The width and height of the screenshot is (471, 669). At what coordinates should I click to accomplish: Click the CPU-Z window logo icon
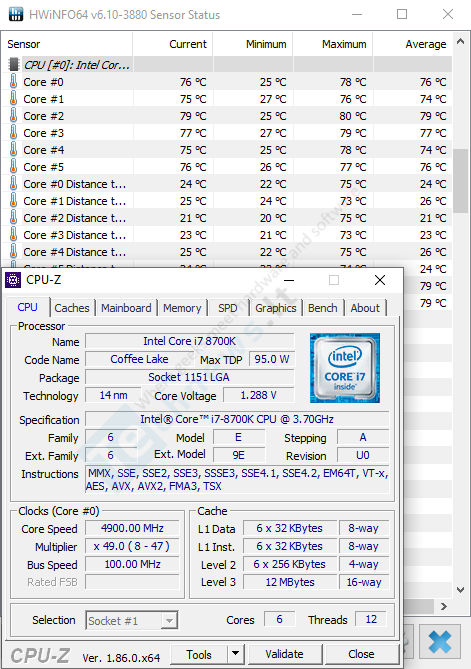point(13,280)
